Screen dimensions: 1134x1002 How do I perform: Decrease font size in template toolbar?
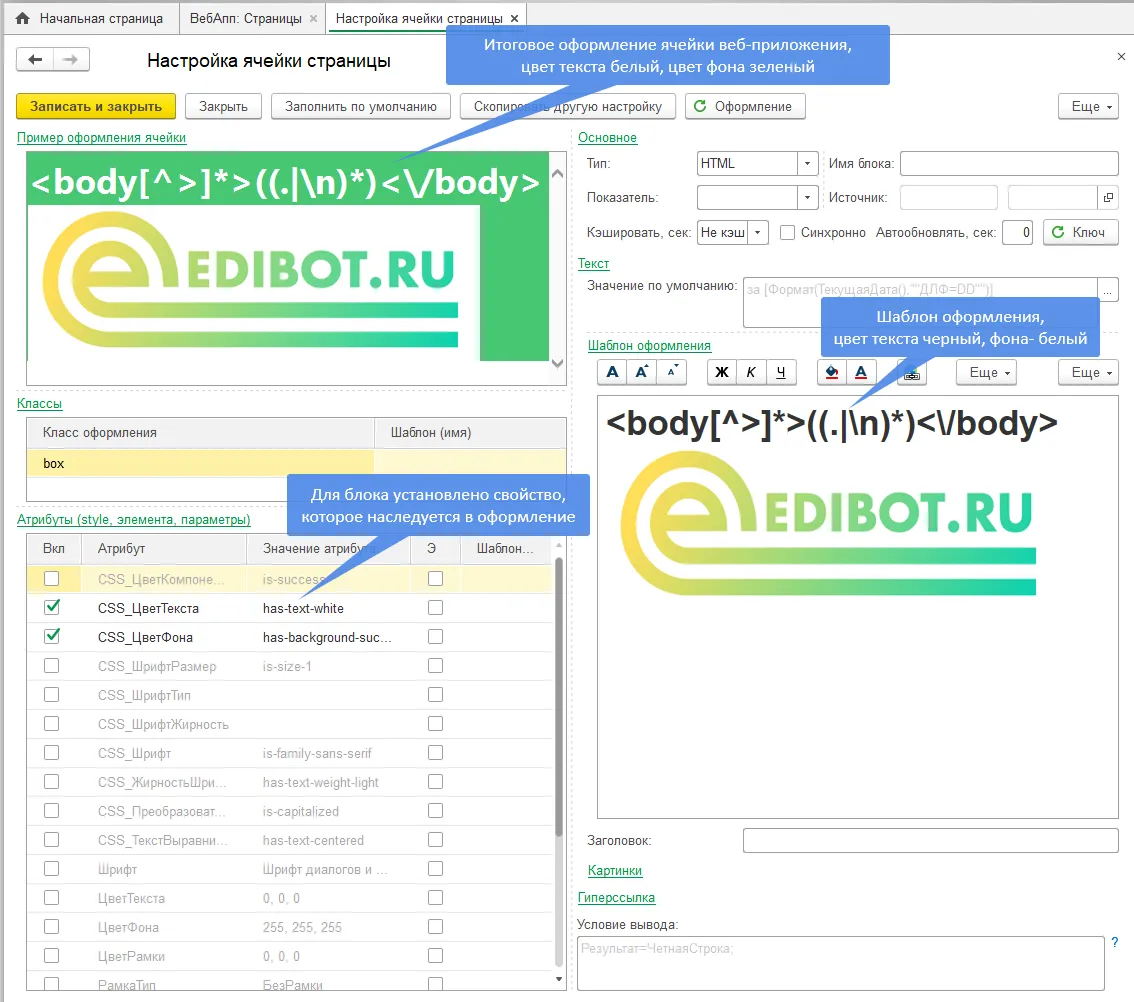point(672,372)
